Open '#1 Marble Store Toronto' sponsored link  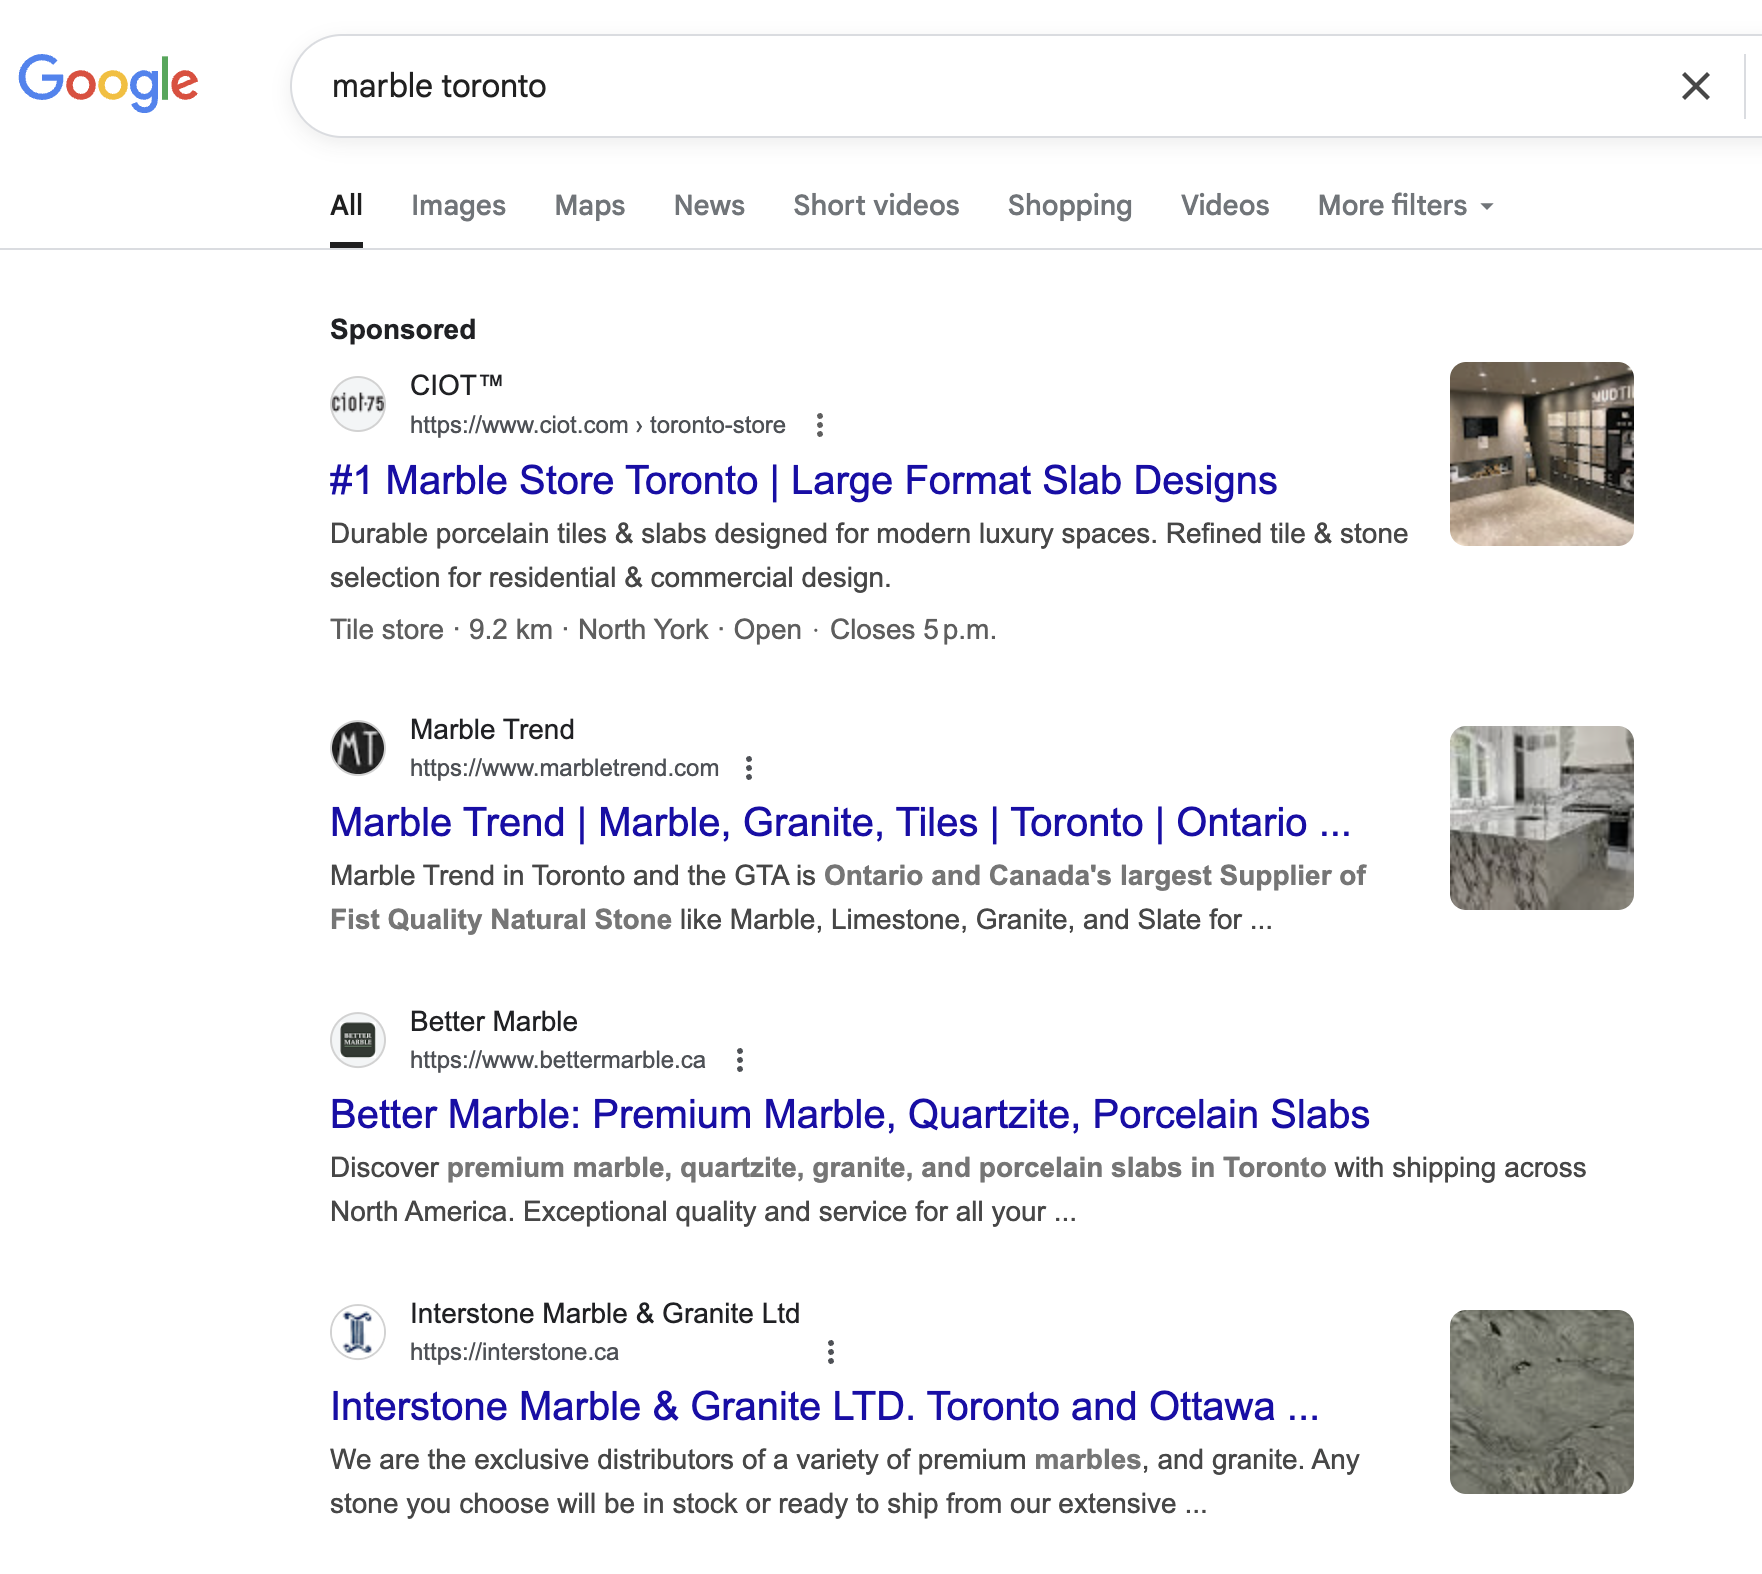click(804, 480)
